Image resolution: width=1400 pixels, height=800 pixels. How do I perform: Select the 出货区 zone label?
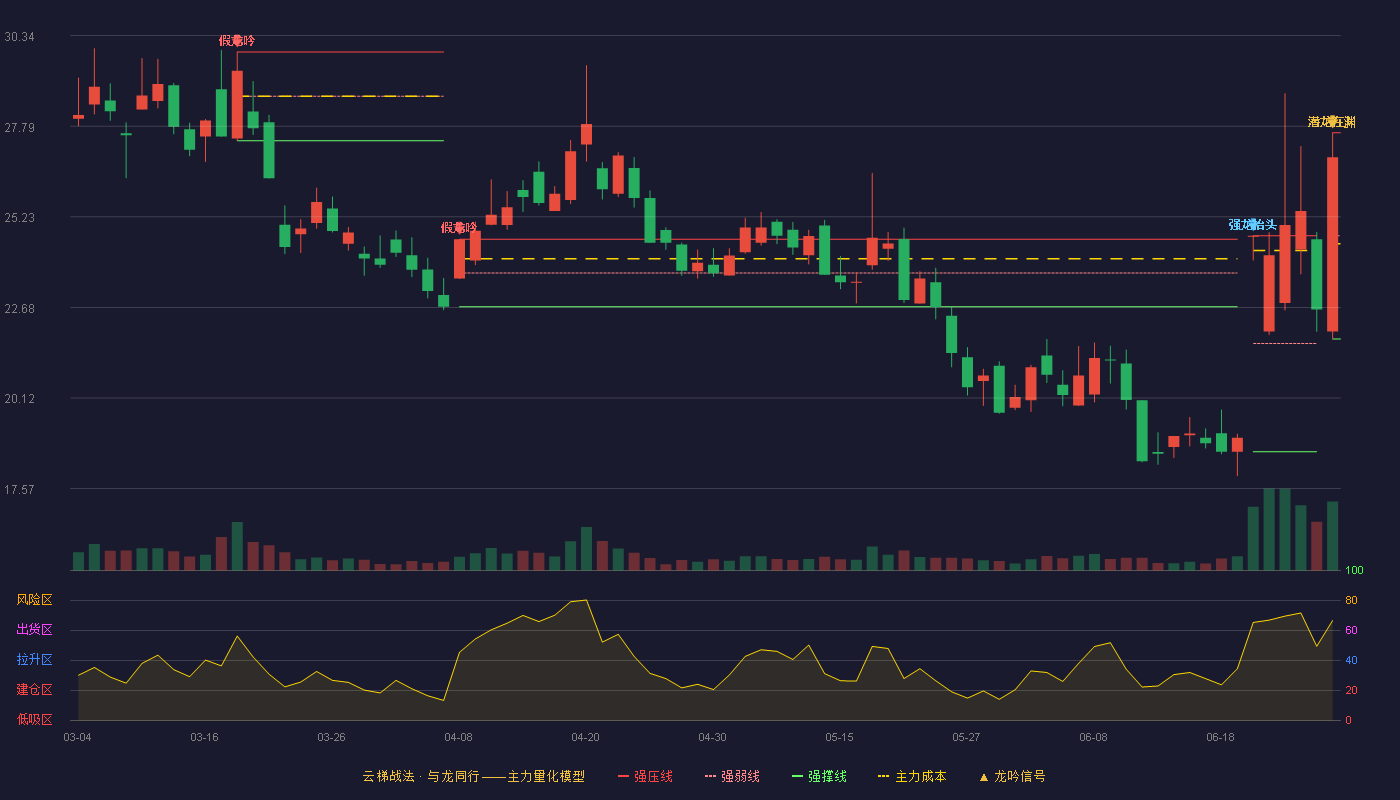34,630
